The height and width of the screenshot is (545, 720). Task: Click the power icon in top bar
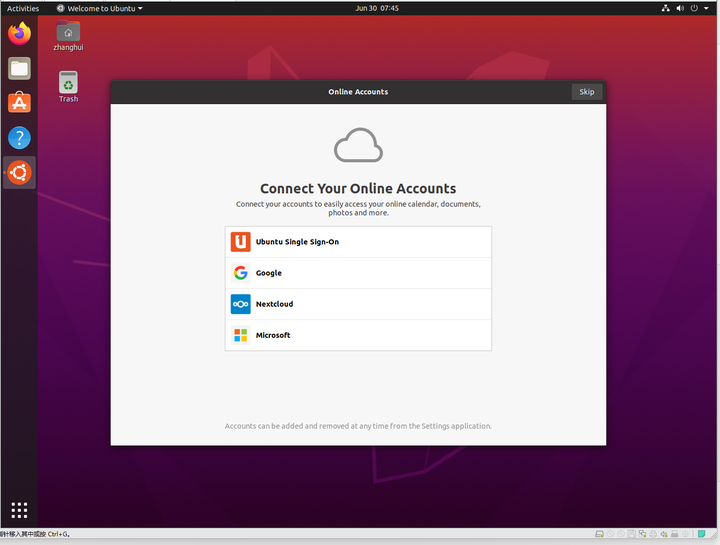(x=694, y=8)
